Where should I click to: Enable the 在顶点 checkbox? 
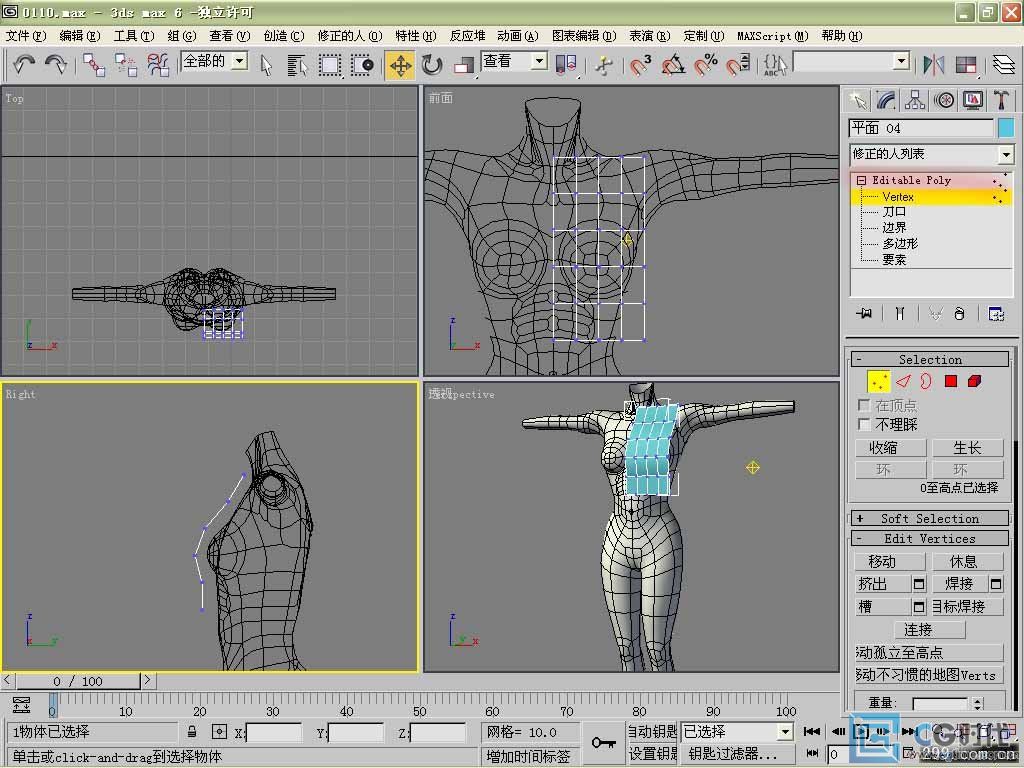863,405
